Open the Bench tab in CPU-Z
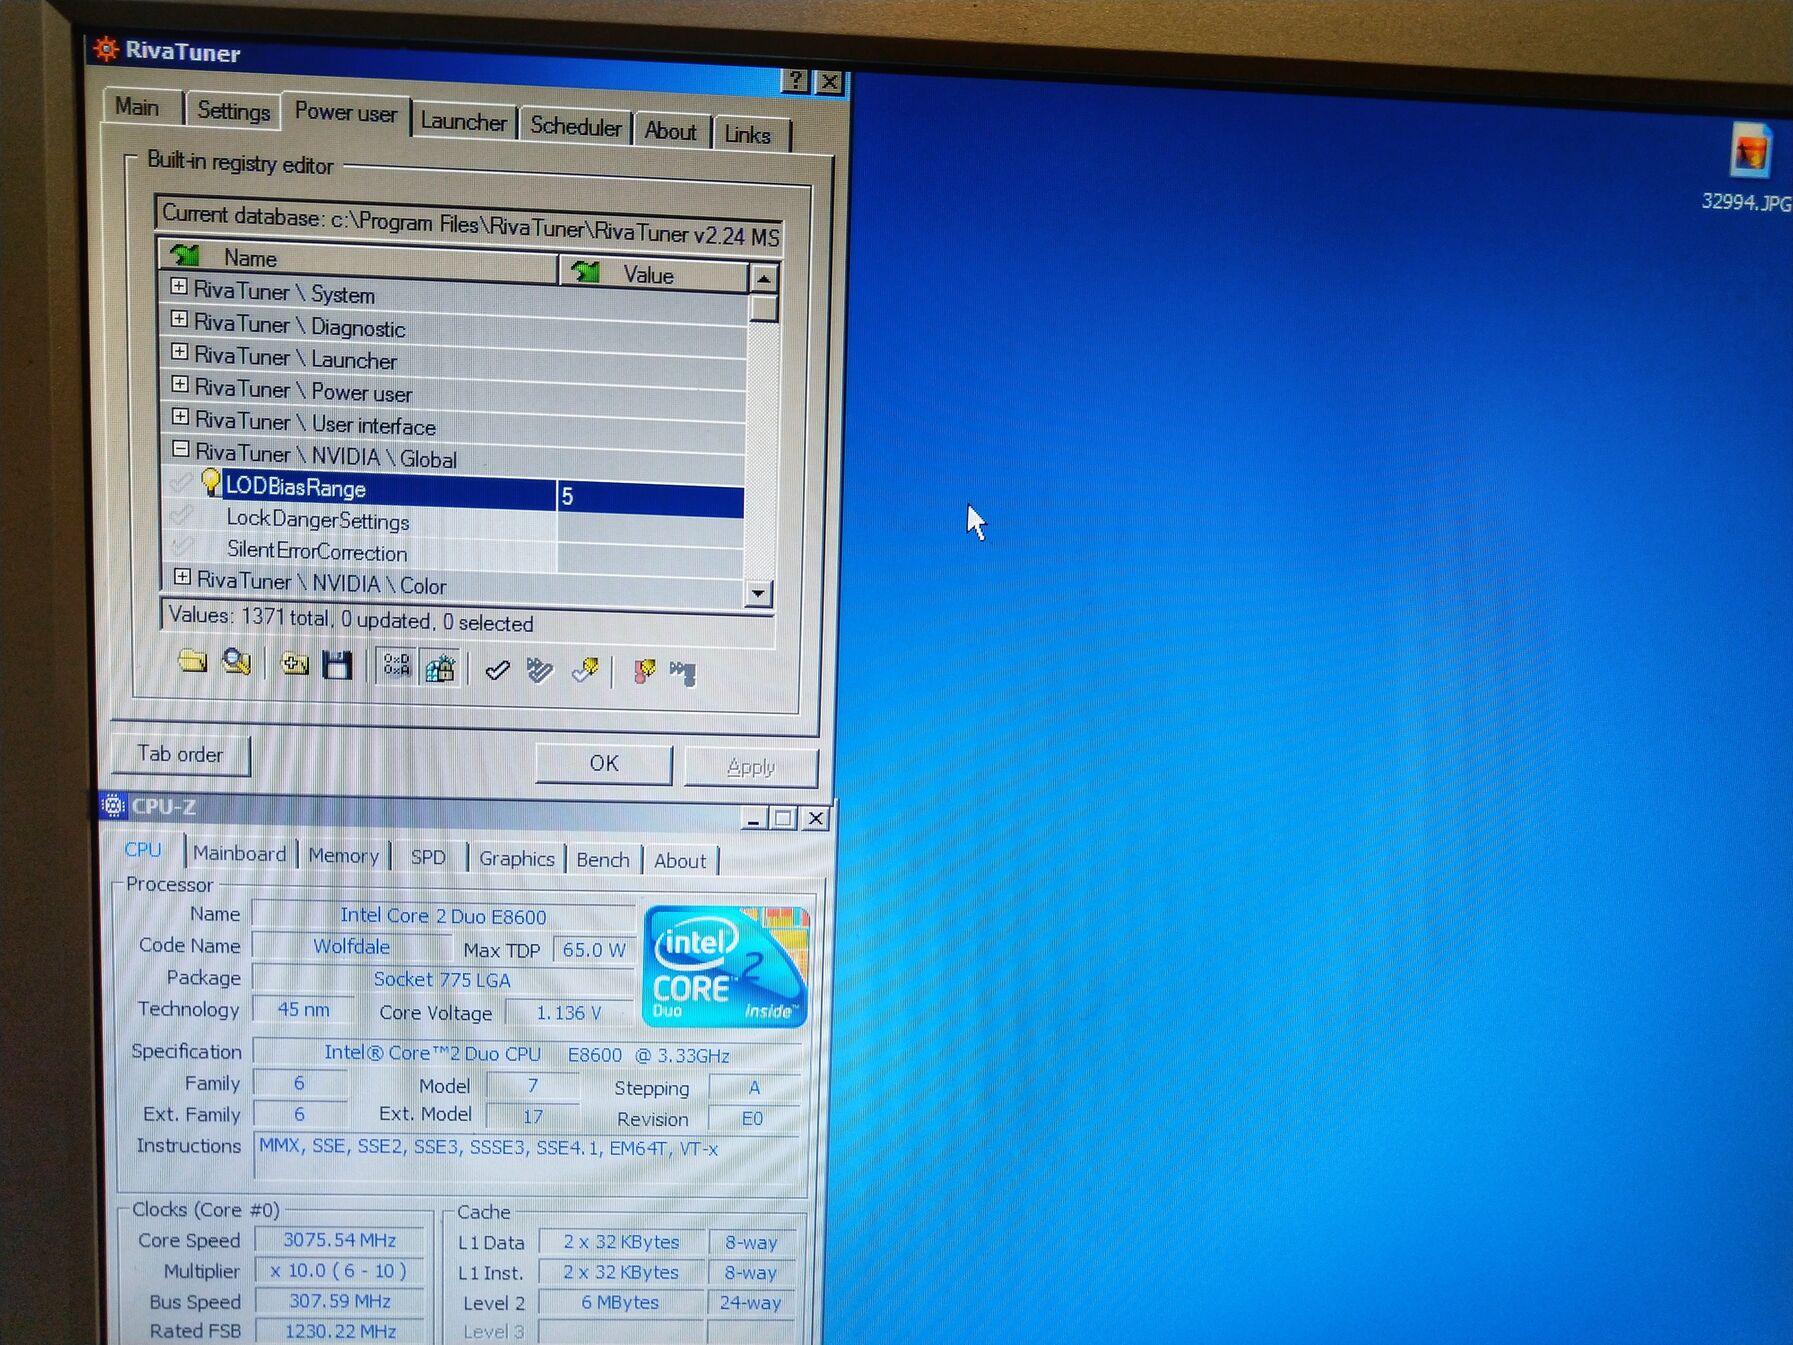The height and width of the screenshot is (1345, 1793). pos(603,860)
